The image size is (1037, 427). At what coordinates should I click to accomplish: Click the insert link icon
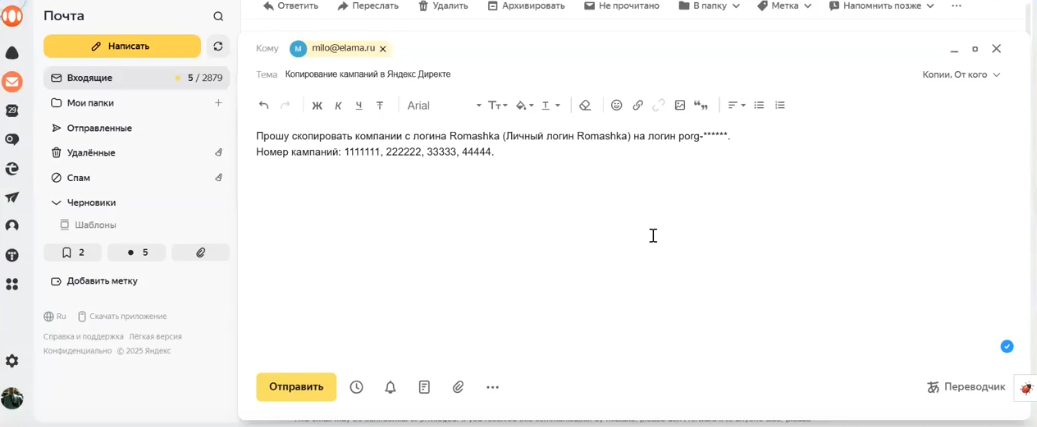[x=638, y=105]
